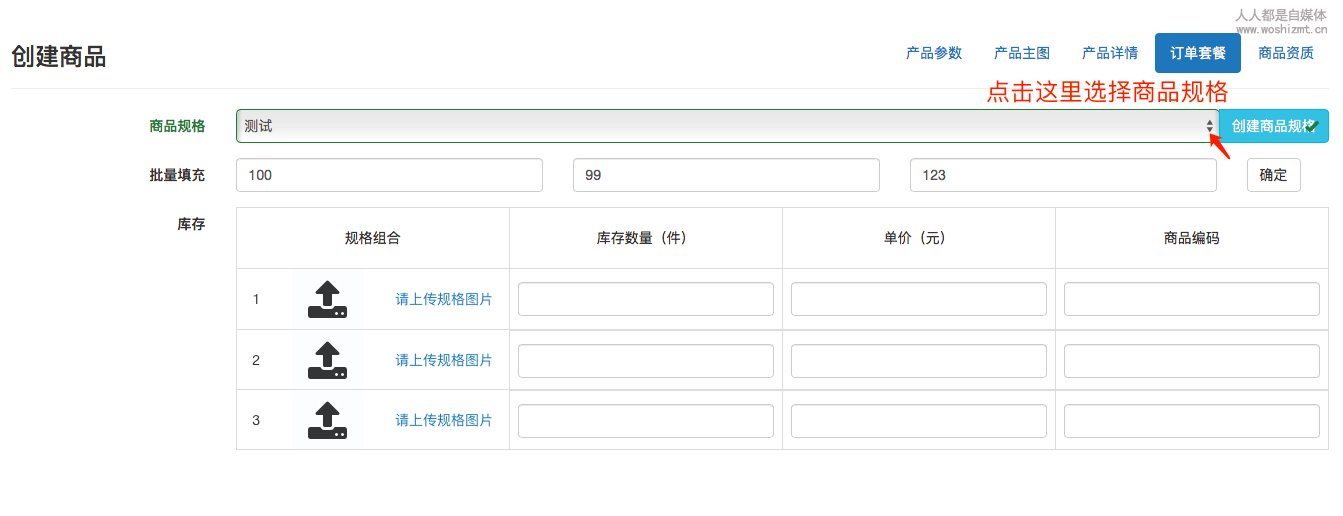This screenshot has height=516, width=1343.
Task: Select the 订单套餐 tab
Action: point(1198,53)
